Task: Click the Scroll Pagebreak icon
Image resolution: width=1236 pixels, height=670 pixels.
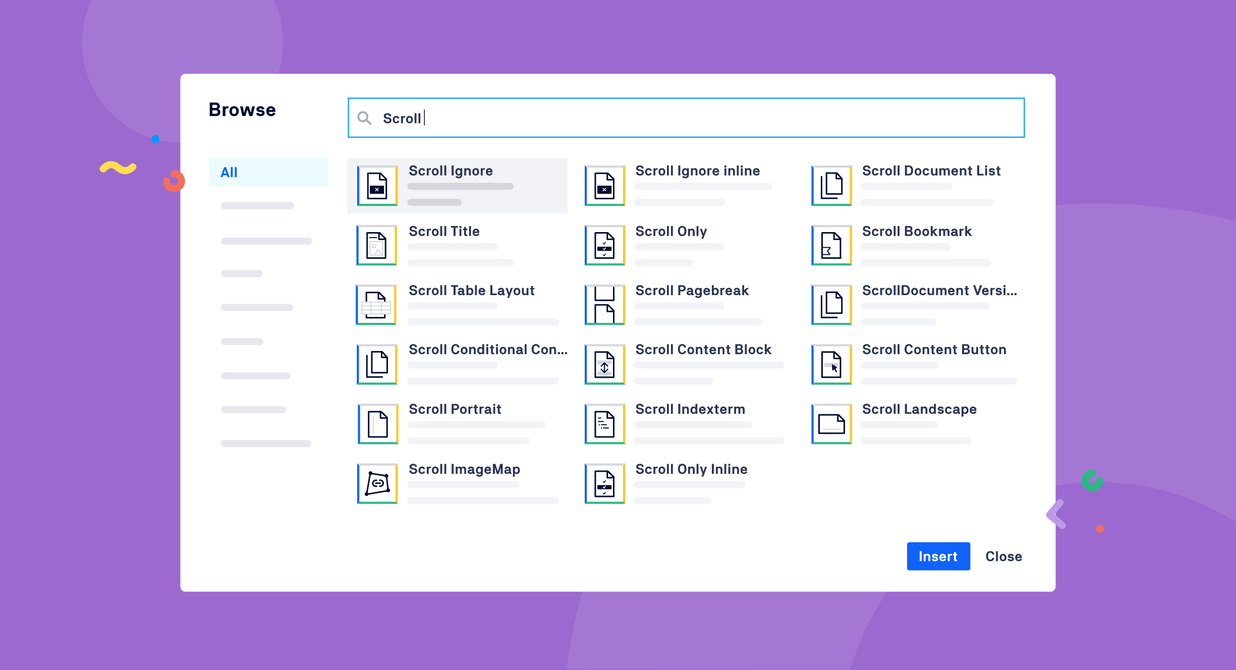Action: [x=604, y=305]
